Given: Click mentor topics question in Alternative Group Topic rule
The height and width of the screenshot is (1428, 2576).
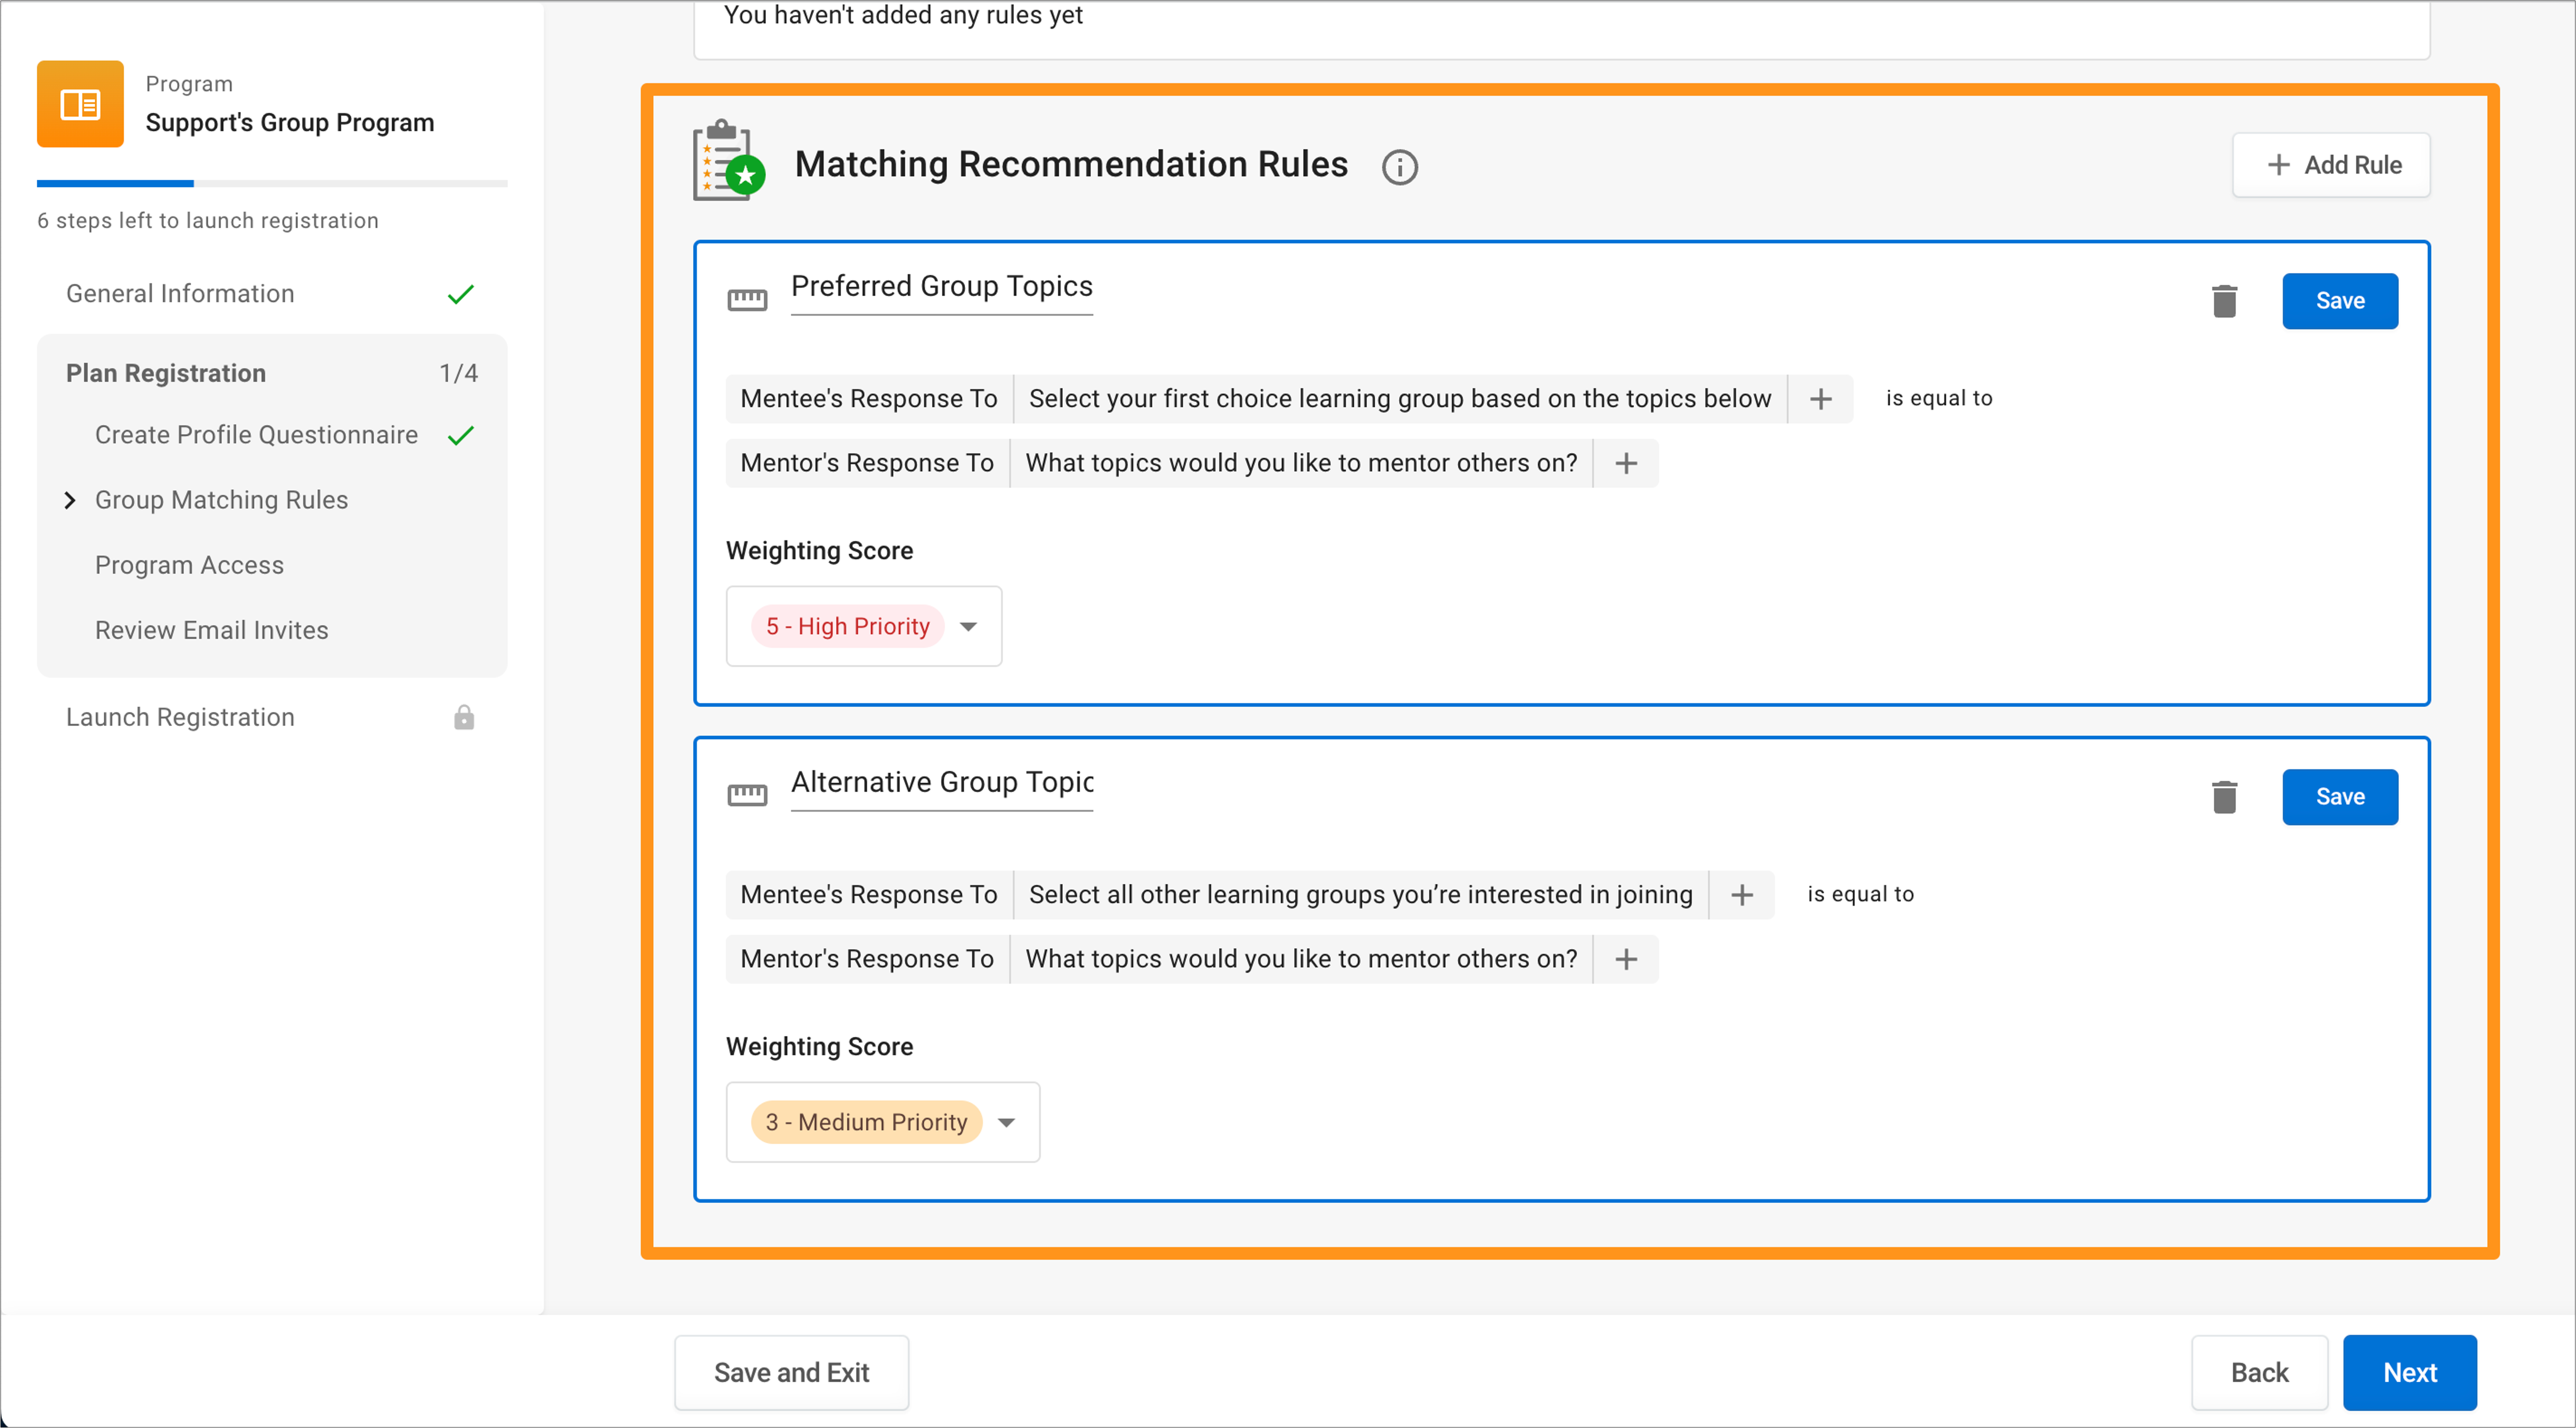Looking at the screenshot, I should [x=1301, y=959].
